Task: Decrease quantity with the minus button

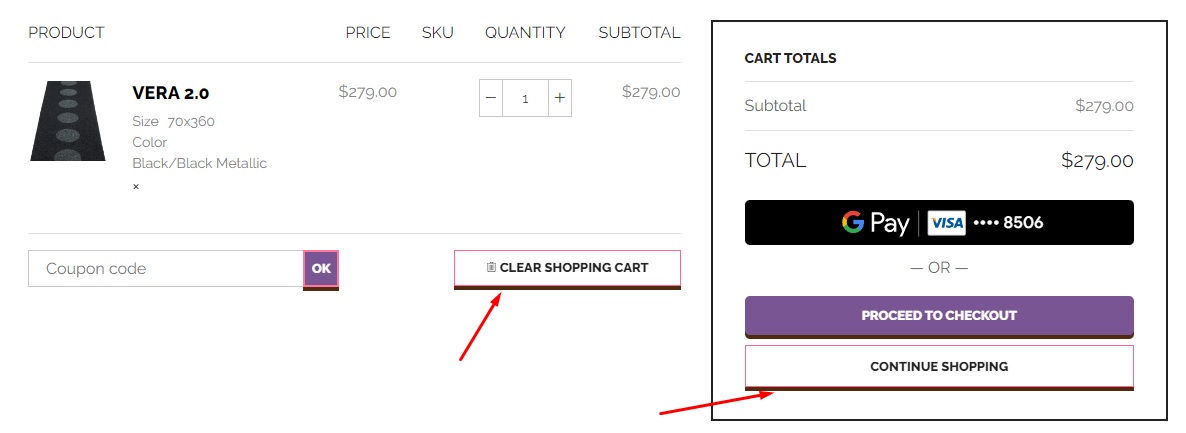Action: coord(491,98)
